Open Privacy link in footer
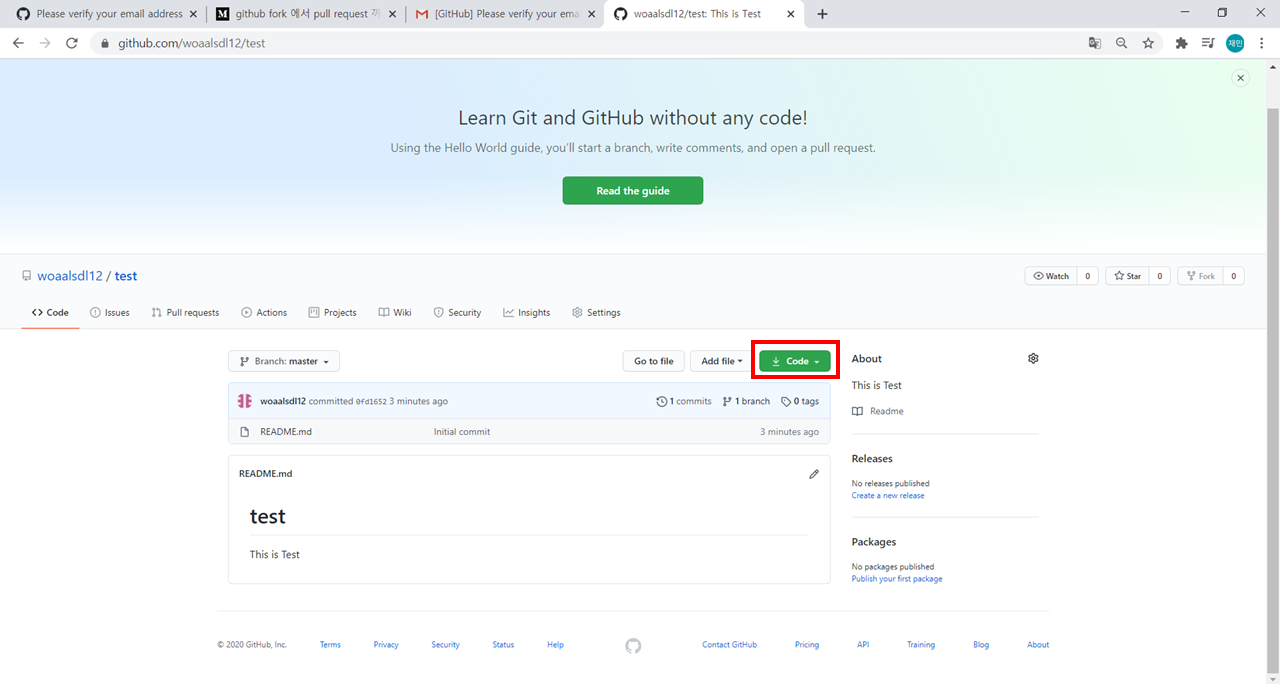1280x684 pixels. point(386,645)
